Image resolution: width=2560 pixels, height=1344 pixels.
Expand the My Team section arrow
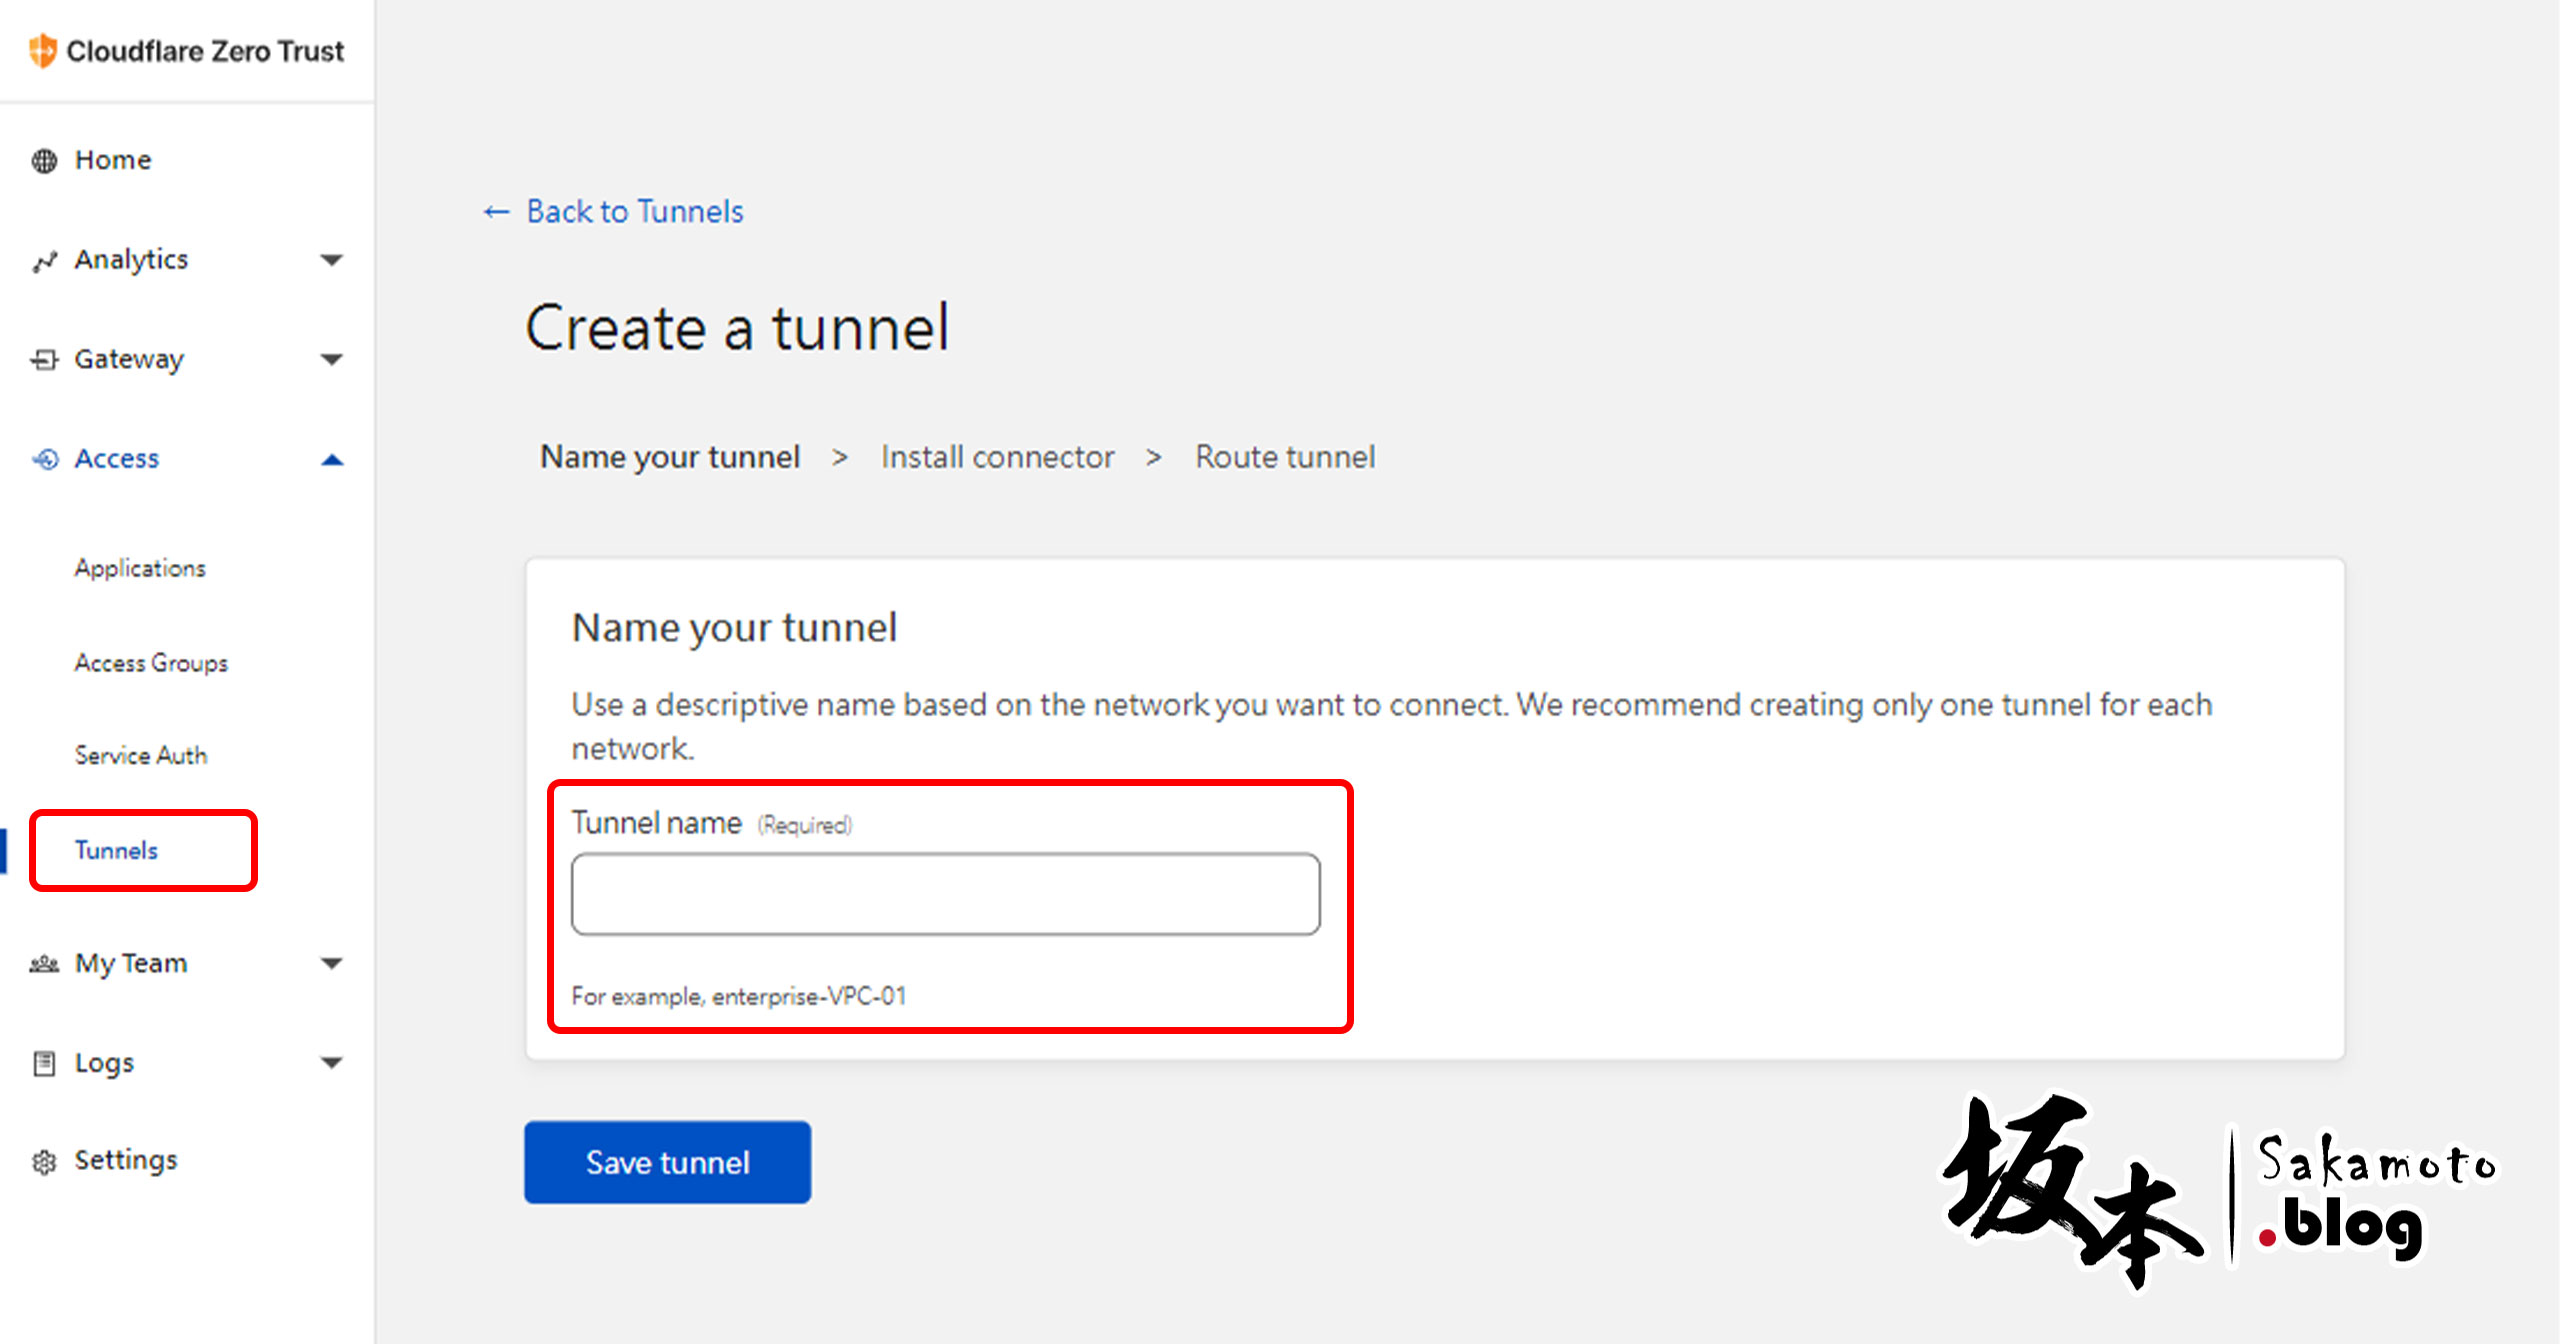[331, 963]
